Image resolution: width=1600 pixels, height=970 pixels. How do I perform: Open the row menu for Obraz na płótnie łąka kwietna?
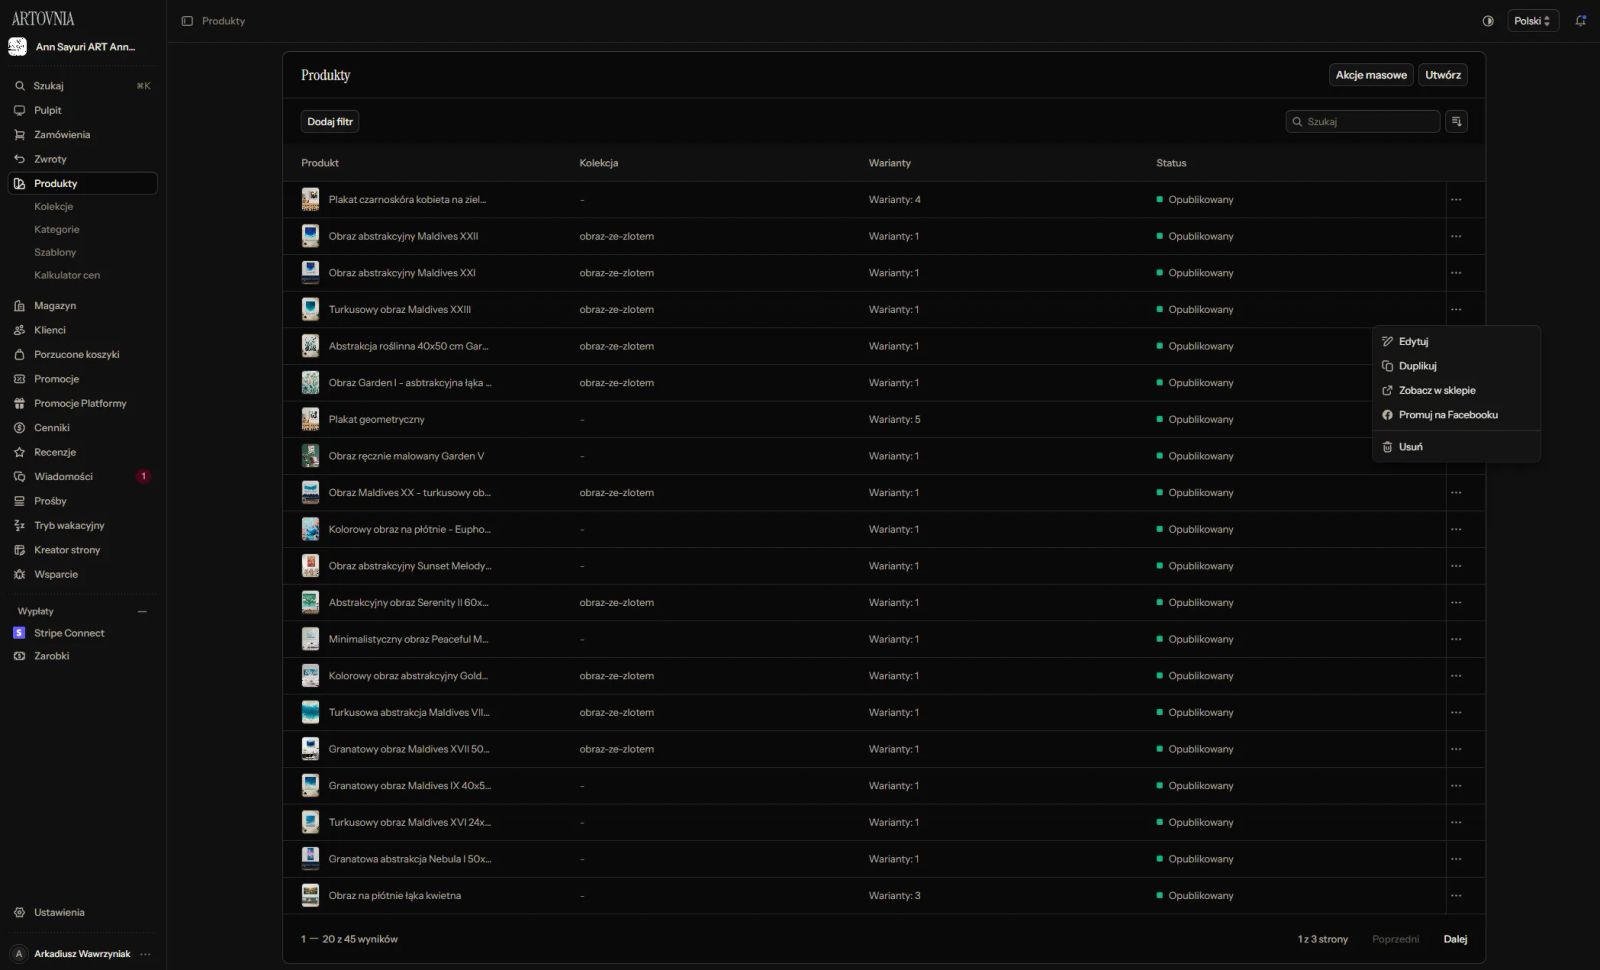tap(1456, 896)
